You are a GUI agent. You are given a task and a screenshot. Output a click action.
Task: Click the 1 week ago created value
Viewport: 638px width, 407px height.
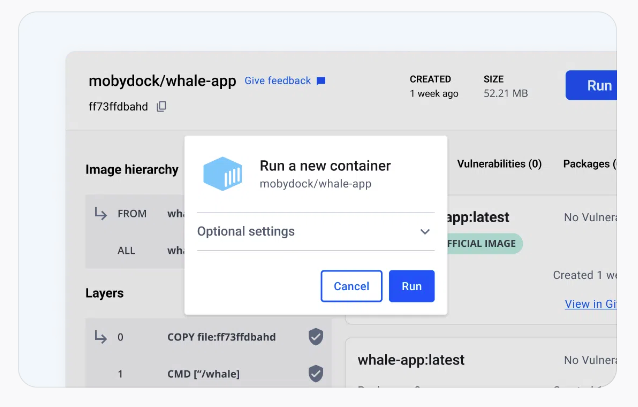pos(434,94)
